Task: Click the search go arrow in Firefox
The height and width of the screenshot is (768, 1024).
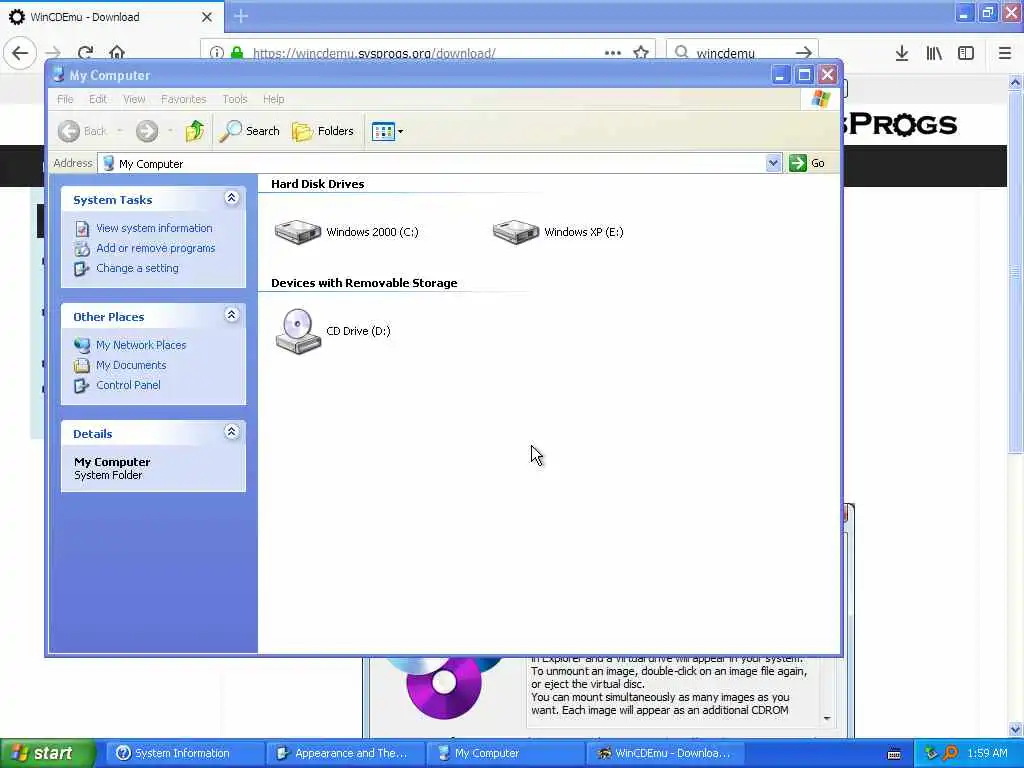Action: click(804, 52)
